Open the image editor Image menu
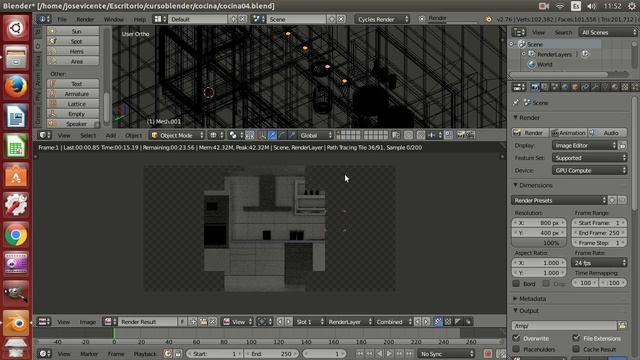The height and width of the screenshot is (360, 640). coord(87,322)
